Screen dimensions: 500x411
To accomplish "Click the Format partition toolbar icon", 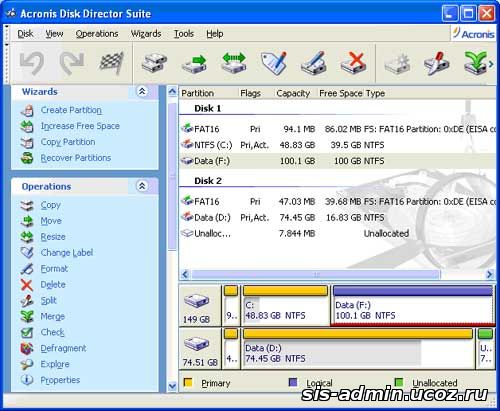I will pyautogui.click(x=314, y=63).
